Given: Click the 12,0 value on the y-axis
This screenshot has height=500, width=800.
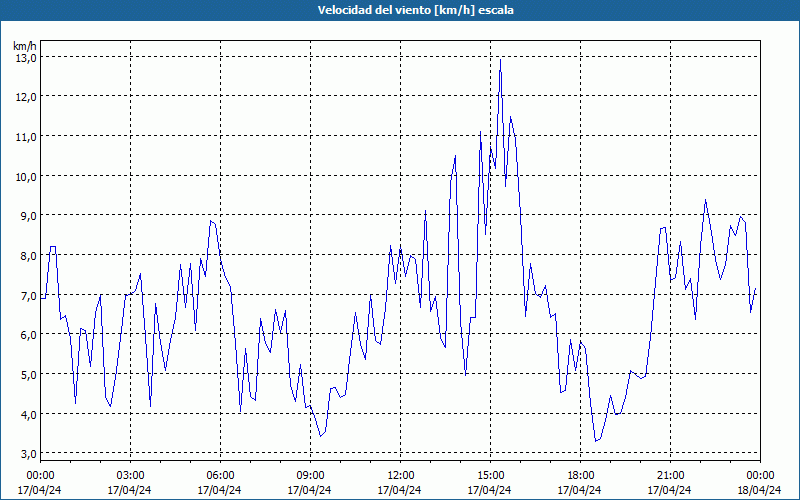Looking at the screenshot, I should point(25,97).
